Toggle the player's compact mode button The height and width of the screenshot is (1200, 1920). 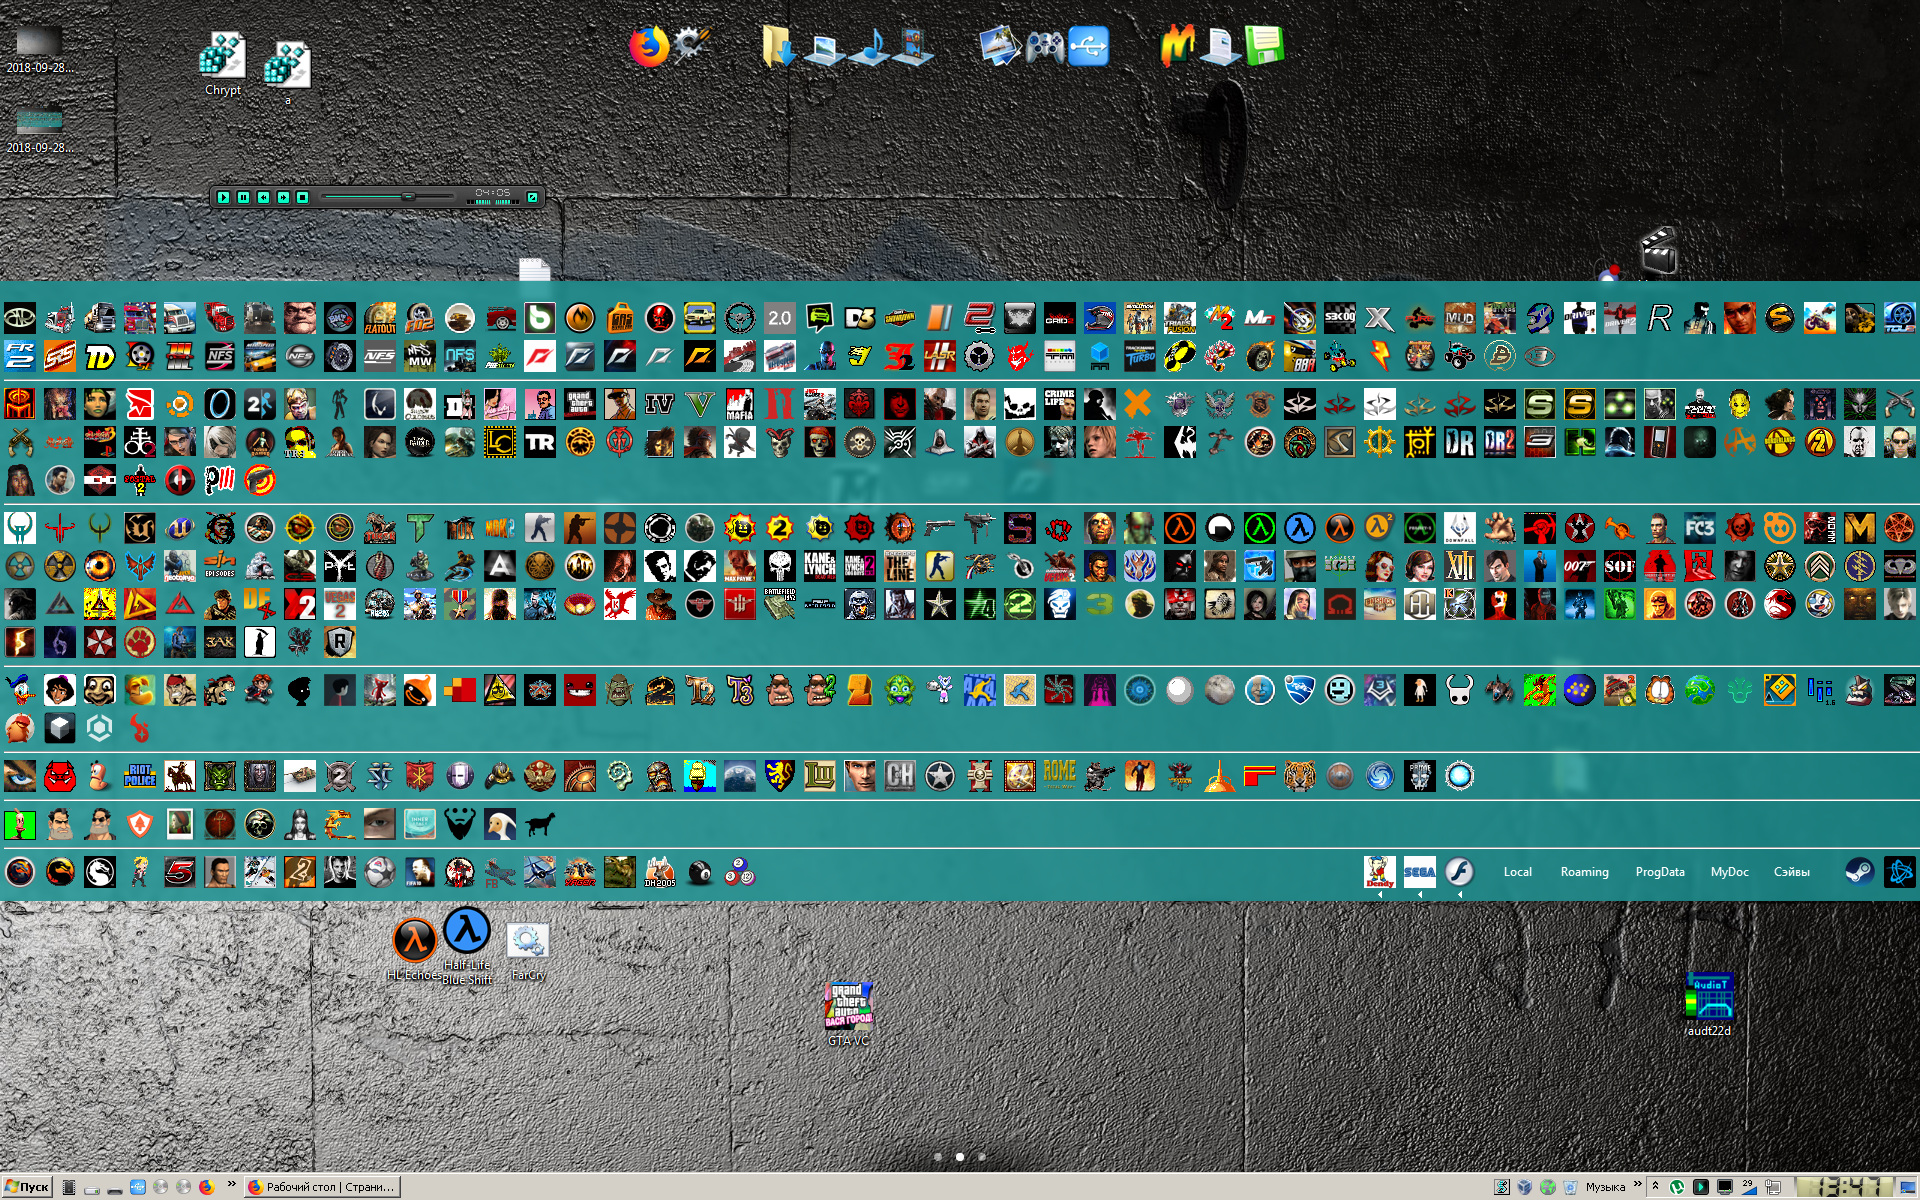[x=533, y=198]
